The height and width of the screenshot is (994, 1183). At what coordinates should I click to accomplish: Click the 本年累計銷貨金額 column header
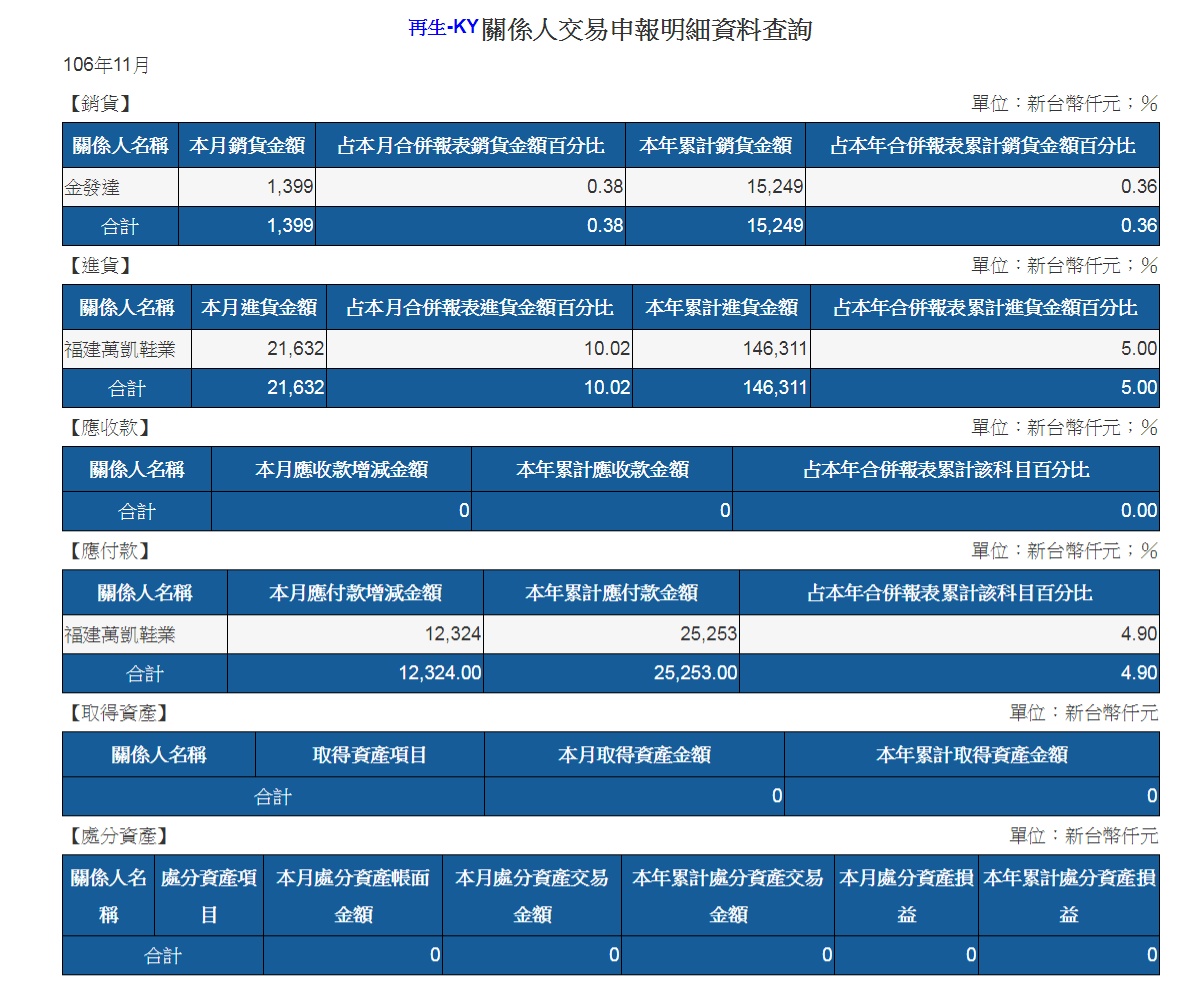[715, 146]
